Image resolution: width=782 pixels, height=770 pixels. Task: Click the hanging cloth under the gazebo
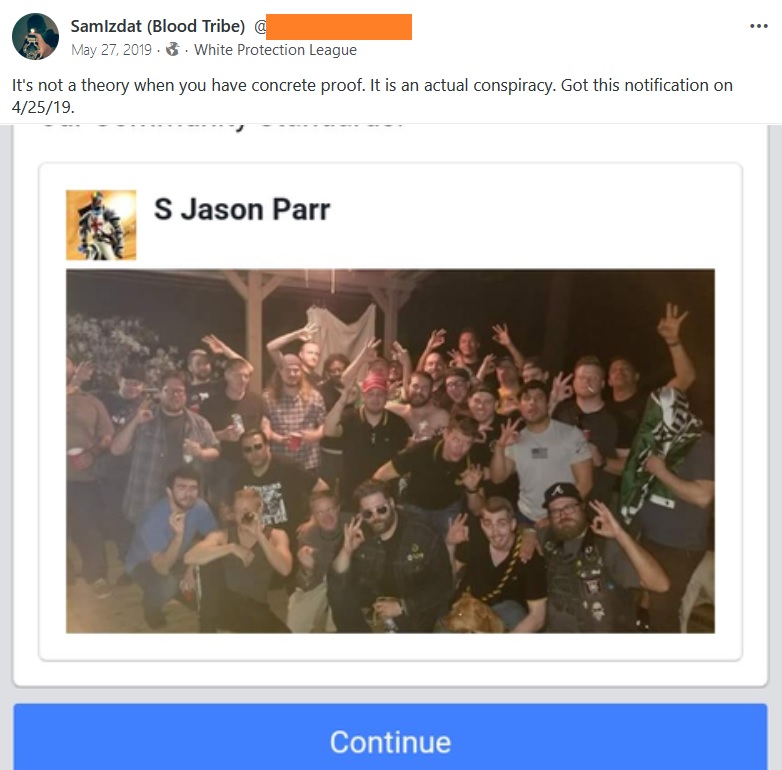(341, 329)
